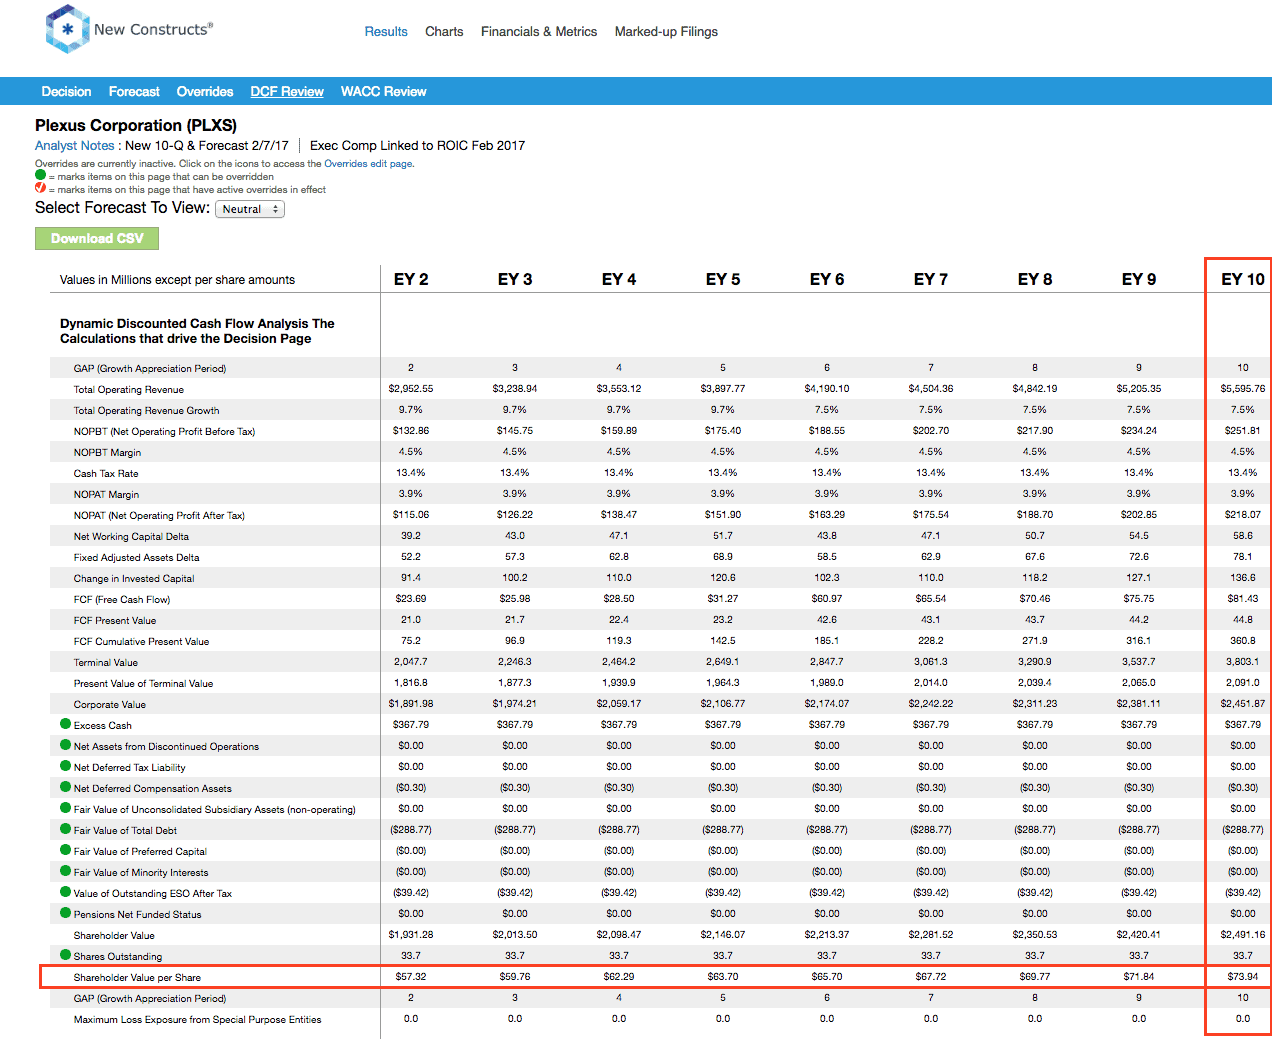
Task: Click the Cash Tax Rate row label
Action: (x=106, y=473)
